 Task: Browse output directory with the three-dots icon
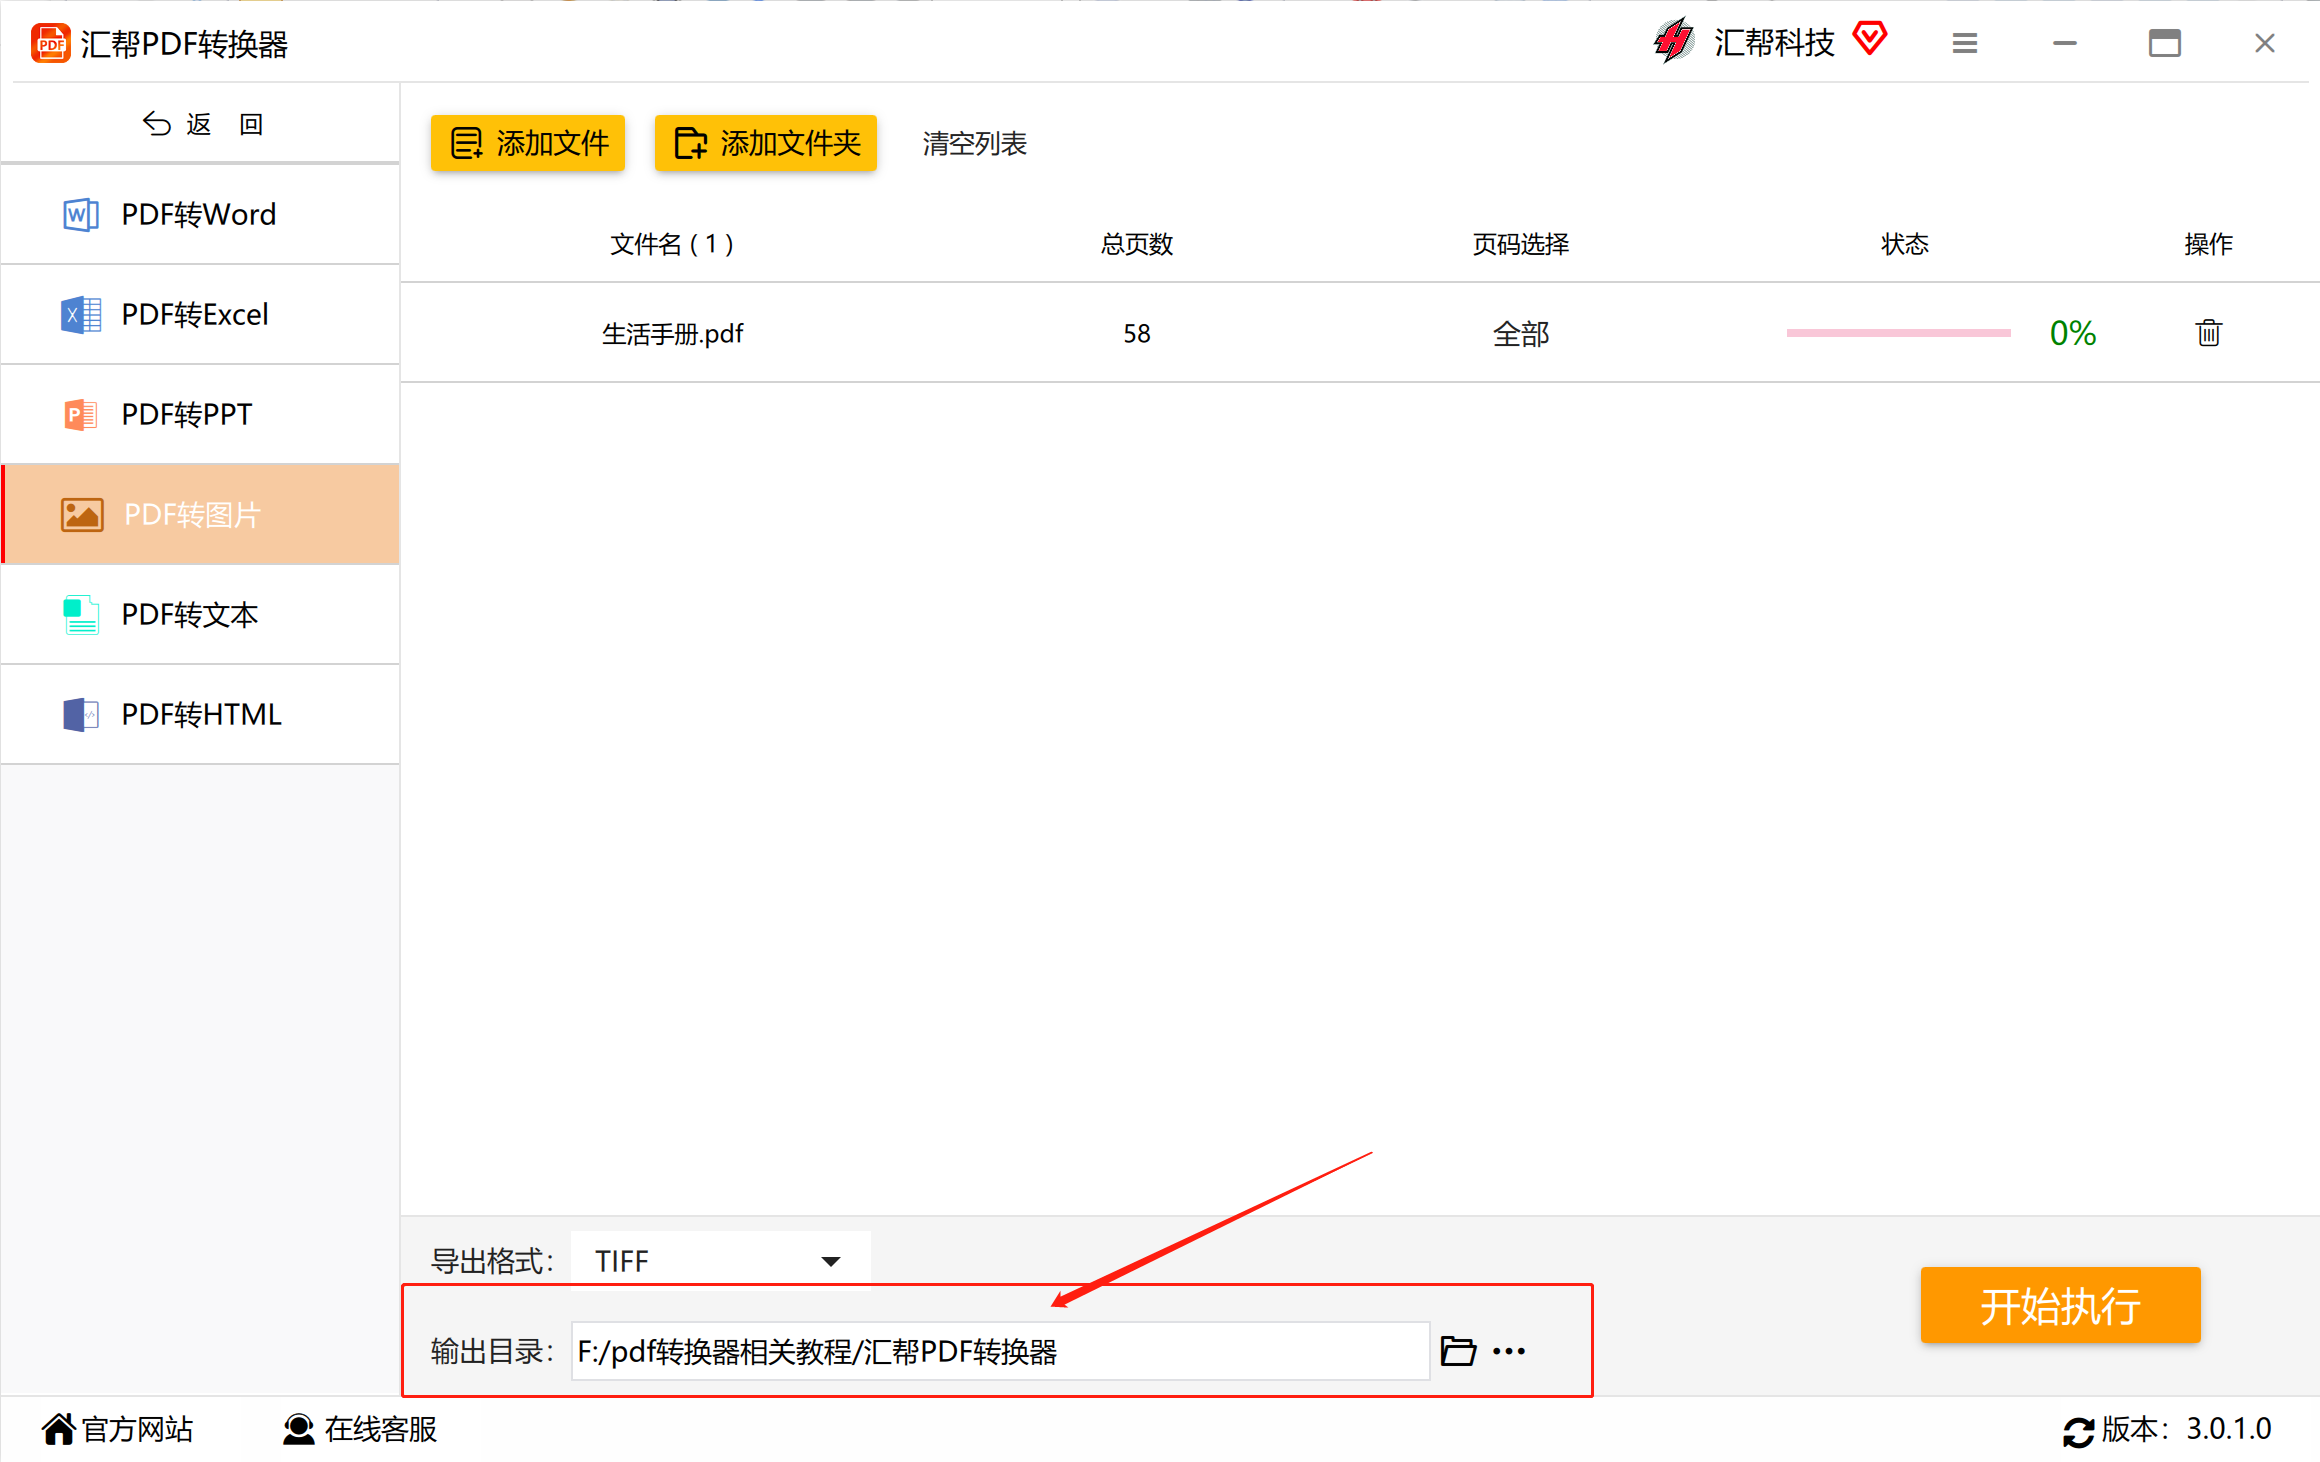1508,1351
